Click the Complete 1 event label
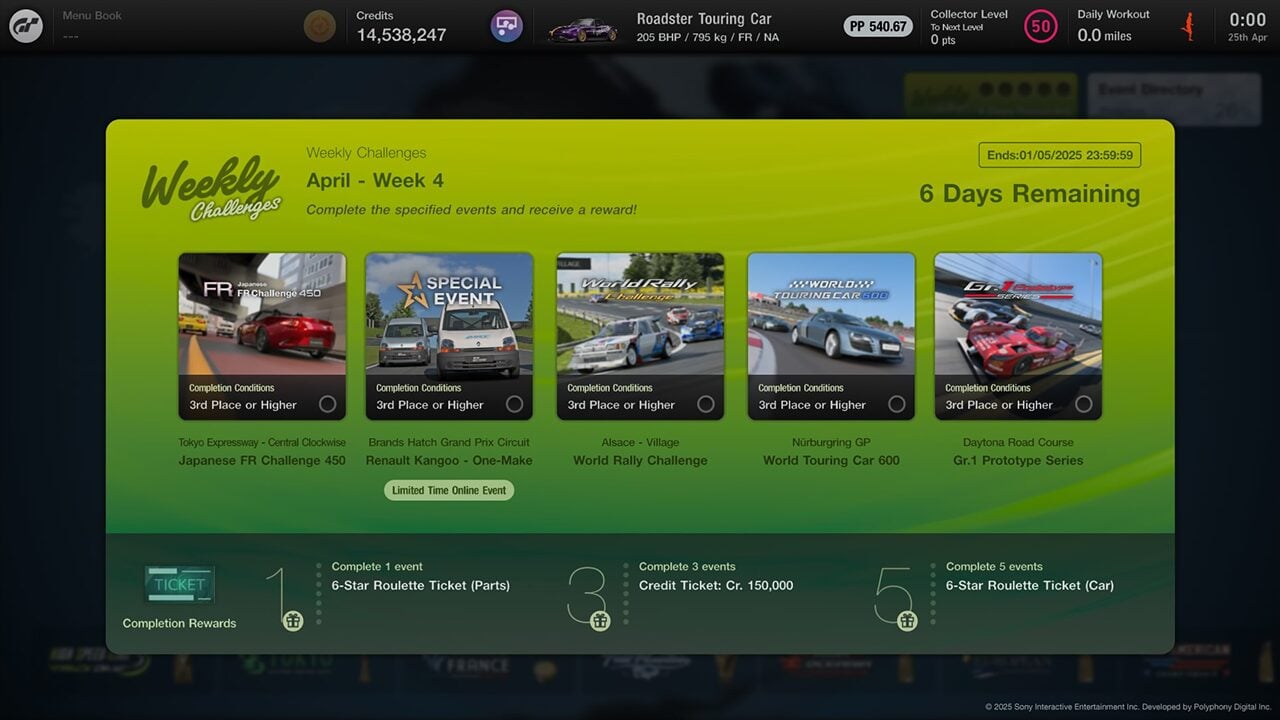 (x=377, y=566)
